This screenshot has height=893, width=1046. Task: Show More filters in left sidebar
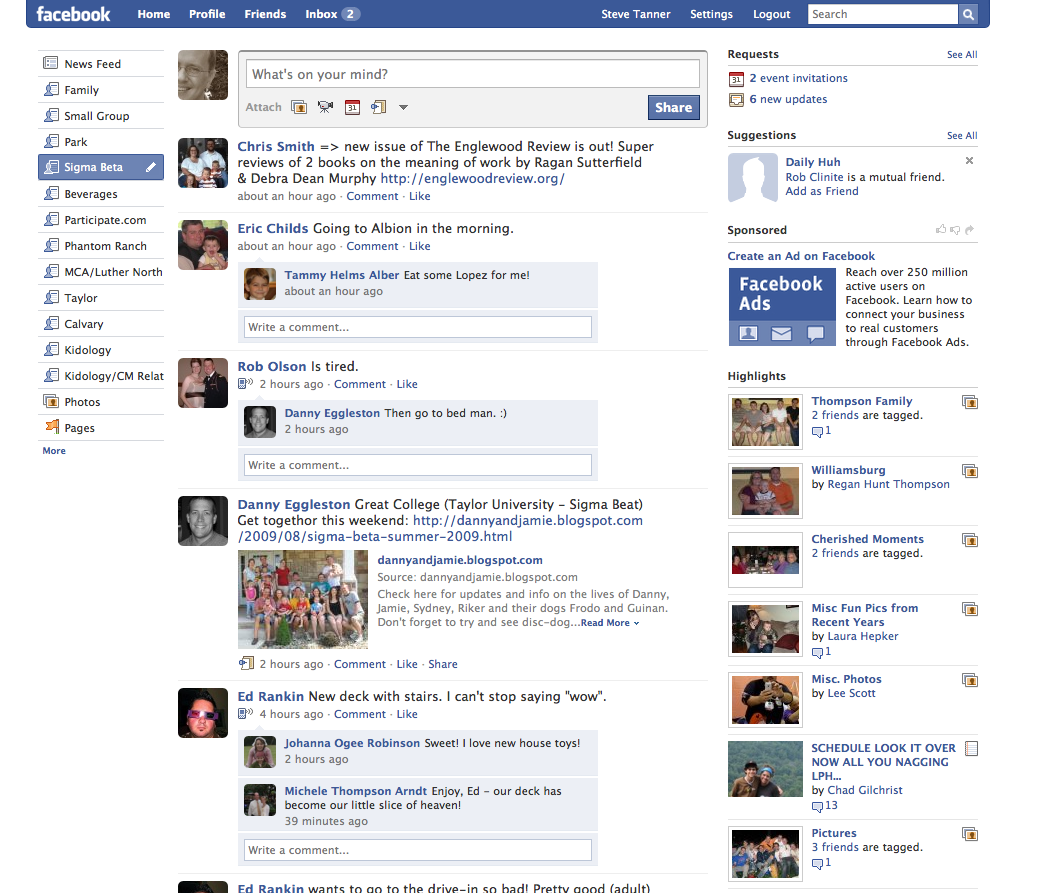(x=54, y=451)
